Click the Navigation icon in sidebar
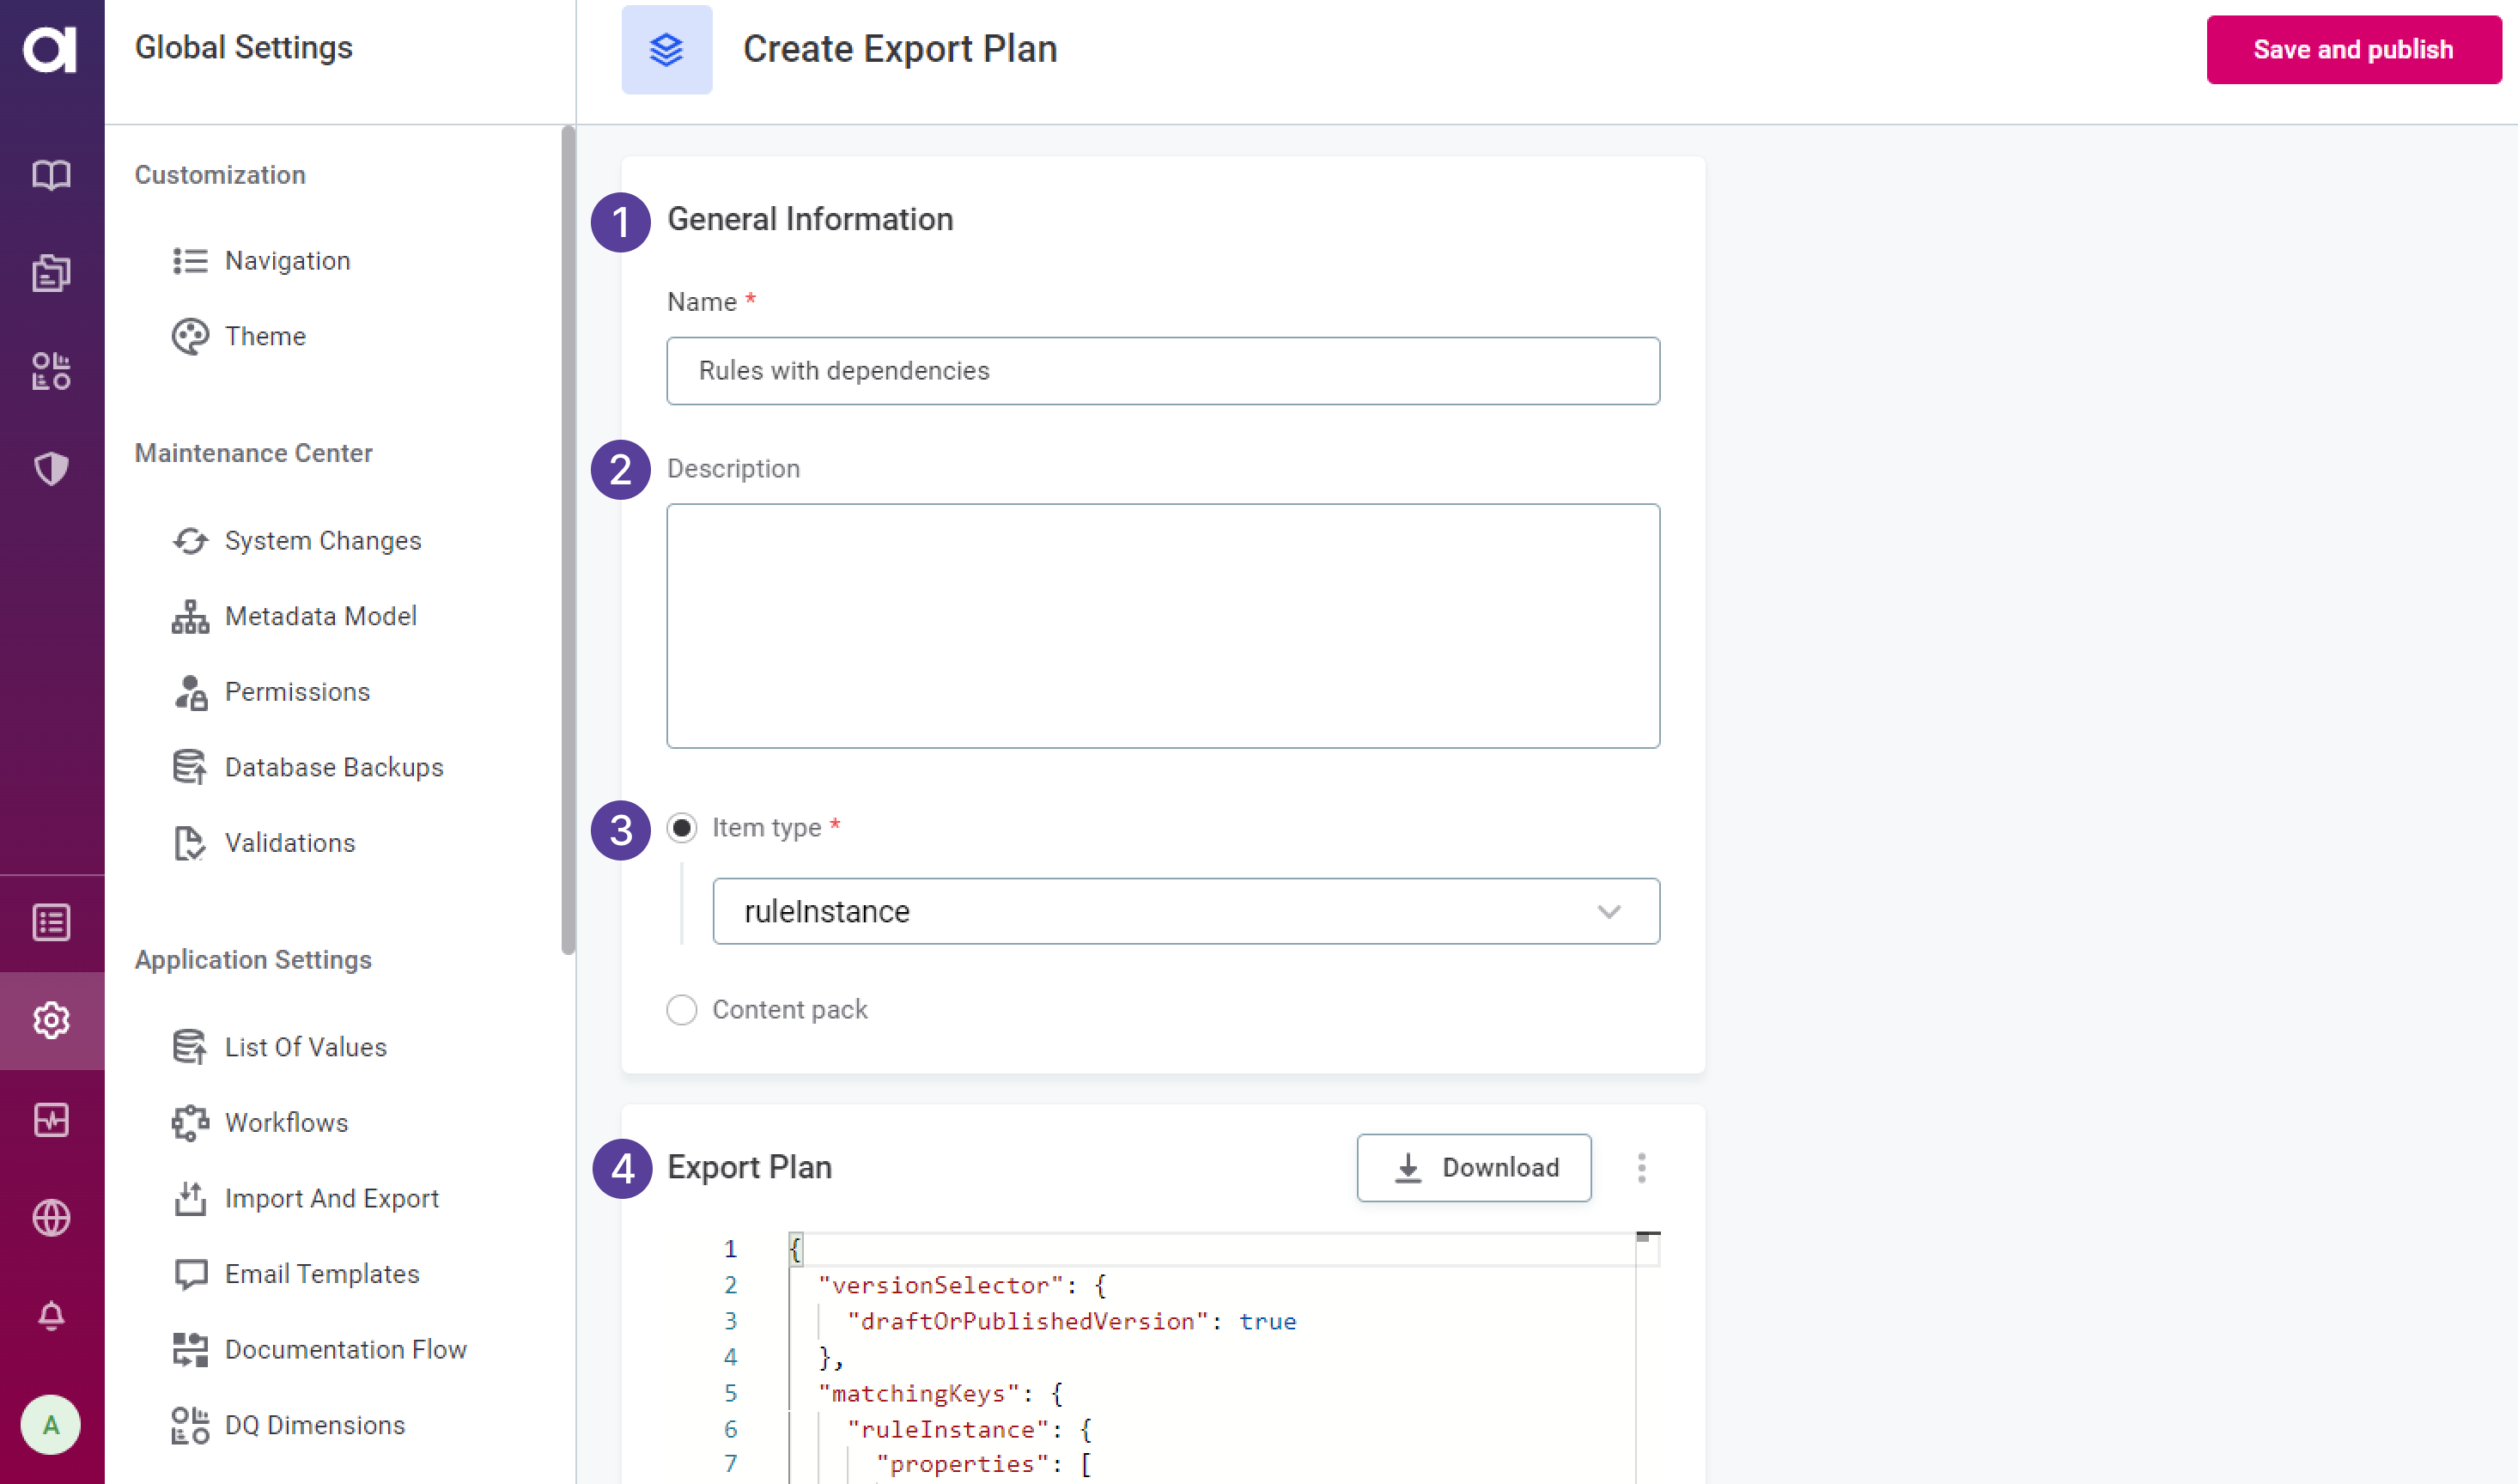The image size is (2518, 1484). point(191,259)
